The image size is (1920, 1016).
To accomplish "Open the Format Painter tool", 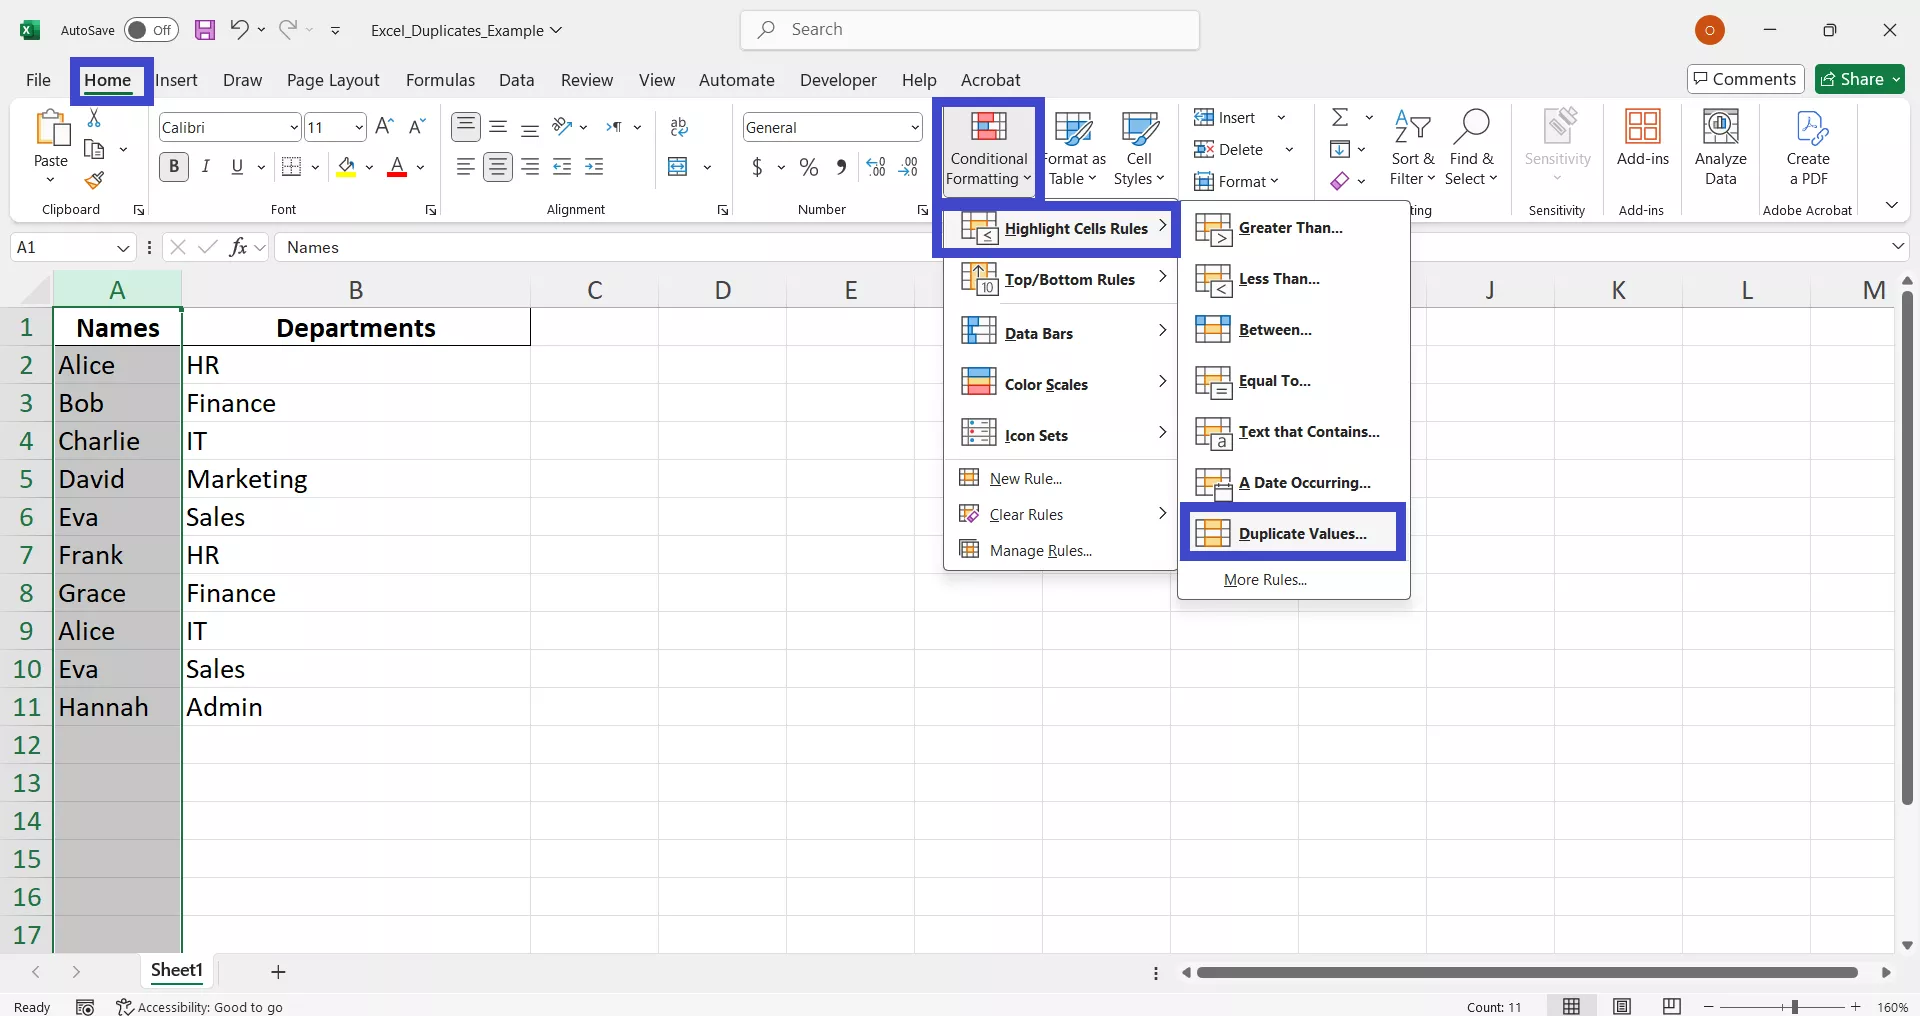I will 95,182.
